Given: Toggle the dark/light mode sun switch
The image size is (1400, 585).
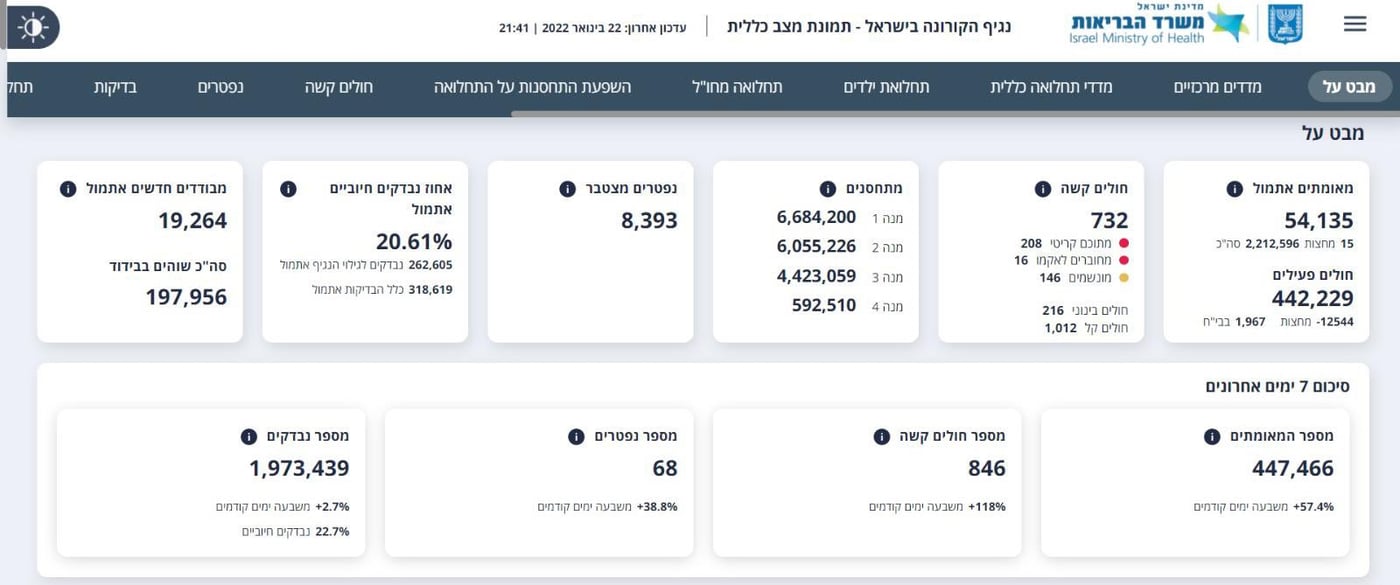Looking at the screenshot, I should [32, 27].
